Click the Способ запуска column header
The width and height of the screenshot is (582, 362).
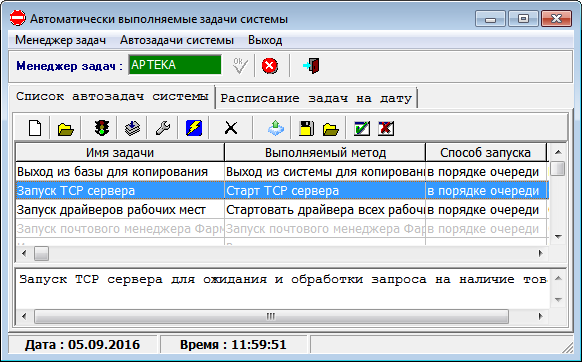click(485, 153)
